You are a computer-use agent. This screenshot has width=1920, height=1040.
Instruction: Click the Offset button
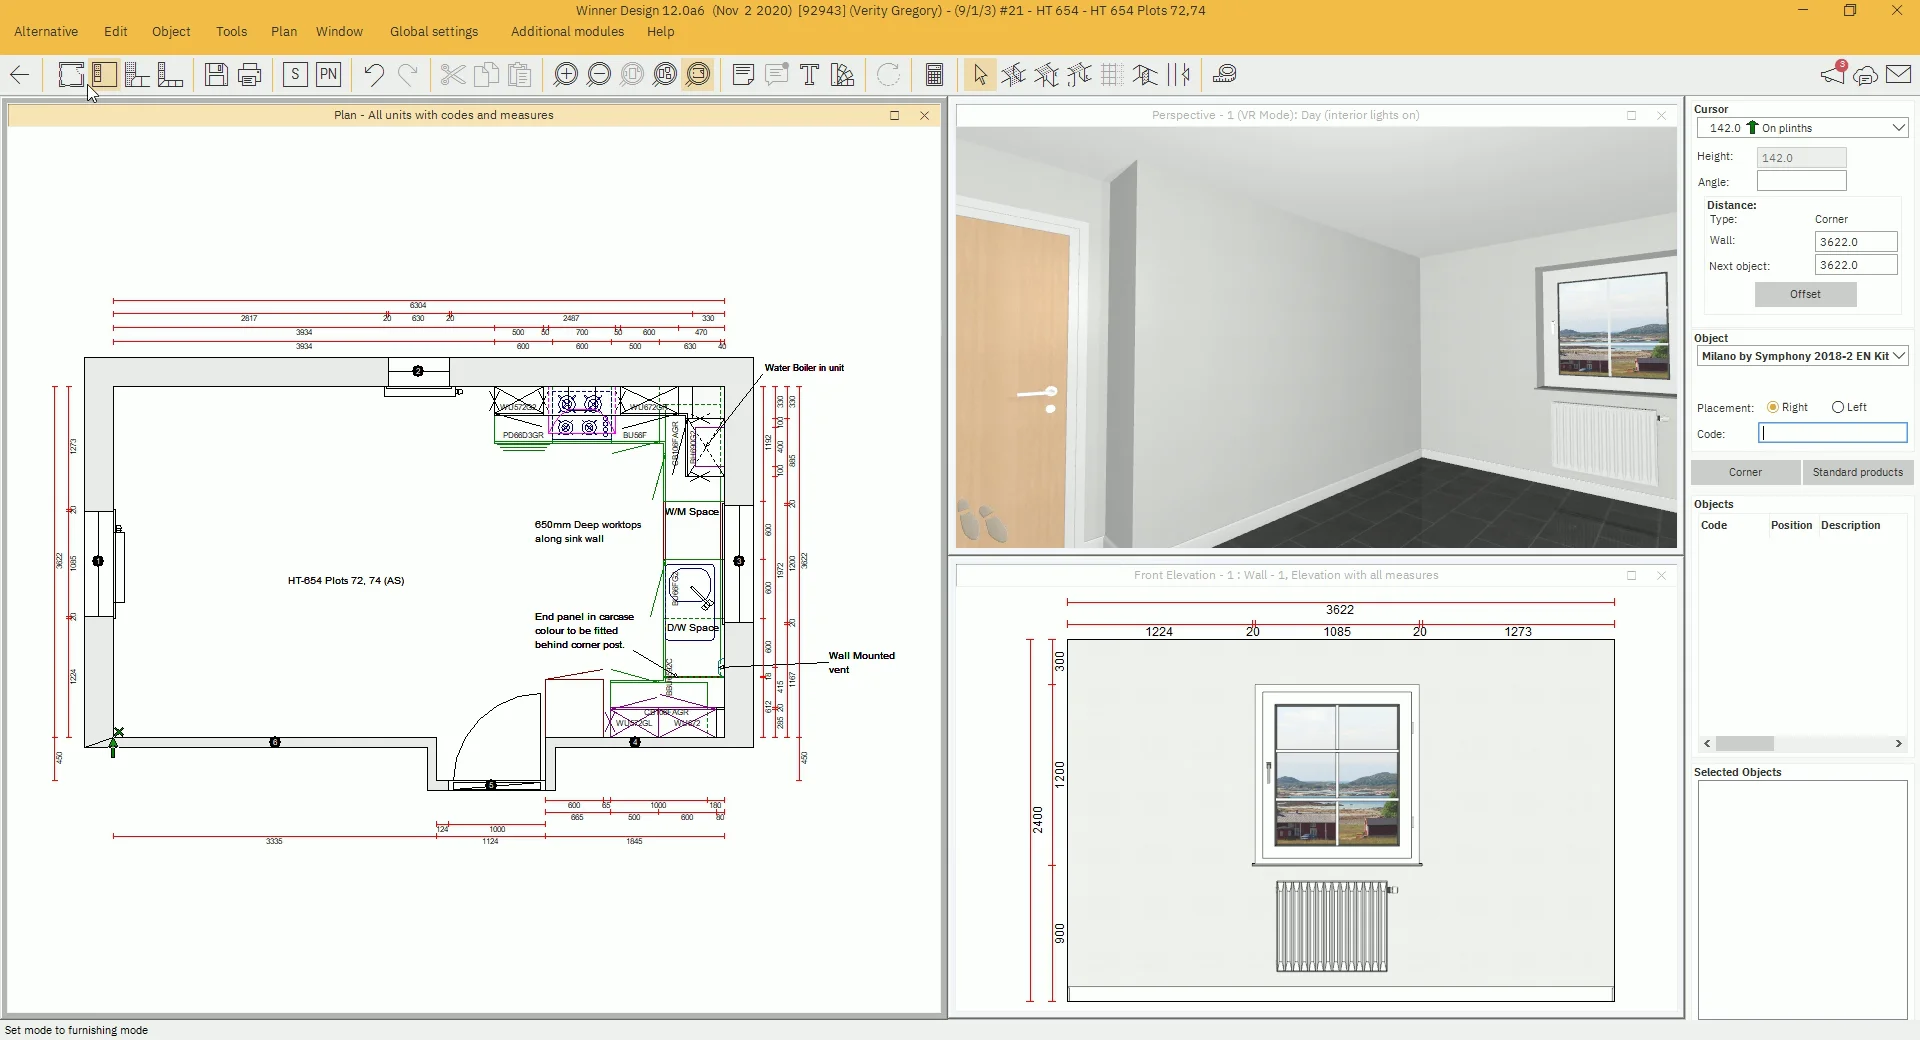[x=1804, y=294]
